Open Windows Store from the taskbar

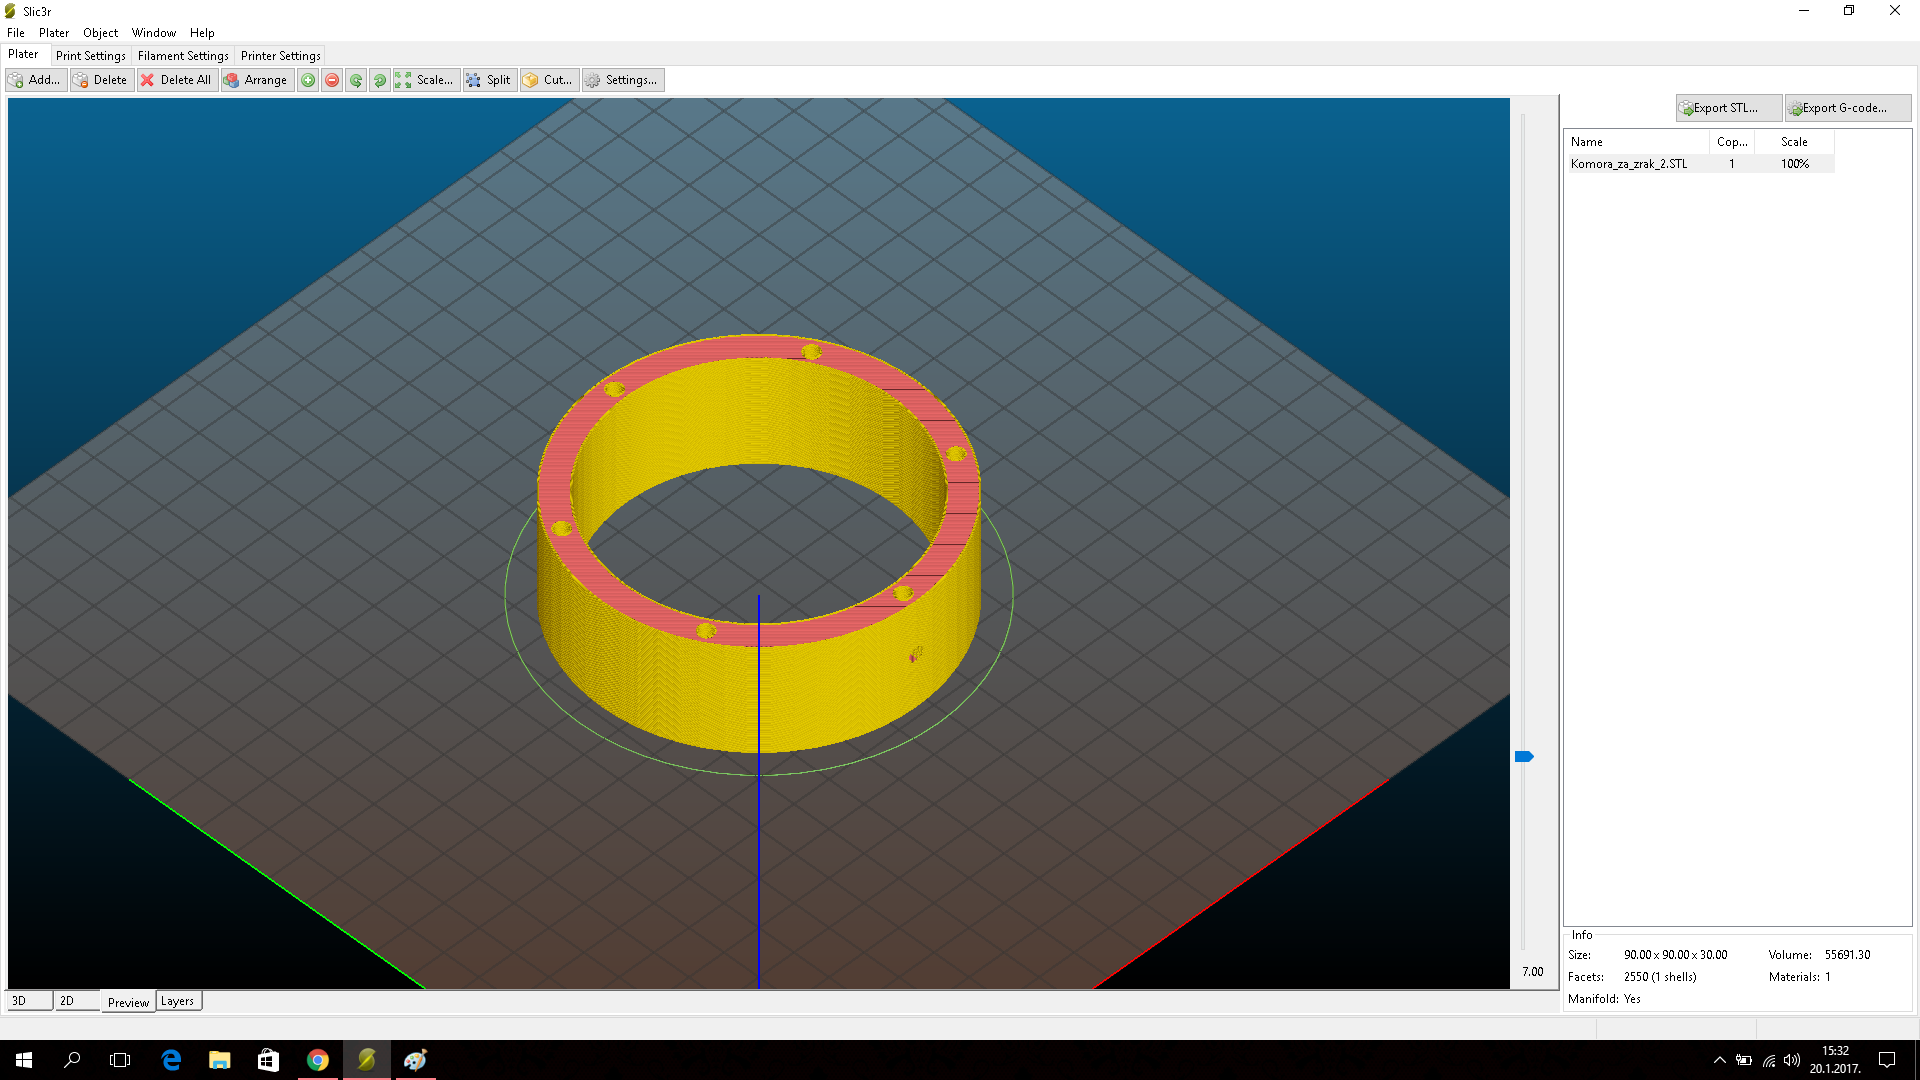point(268,1060)
